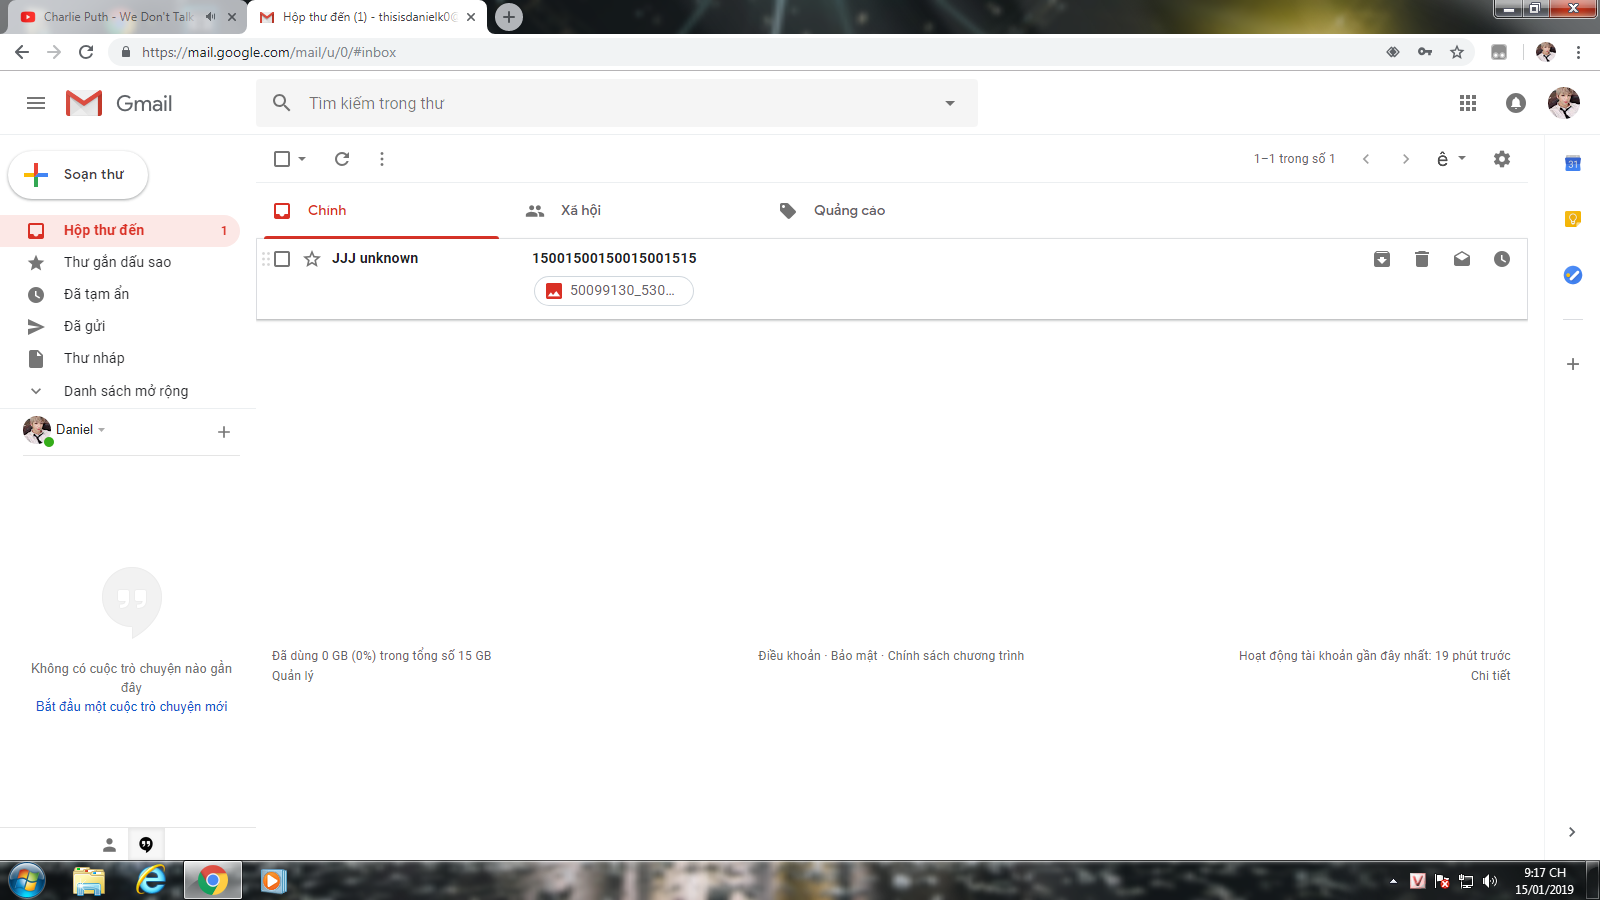This screenshot has width=1600, height=900.
Task: Open the select-all dropdown arrow
Action: [x=302, y=159]
